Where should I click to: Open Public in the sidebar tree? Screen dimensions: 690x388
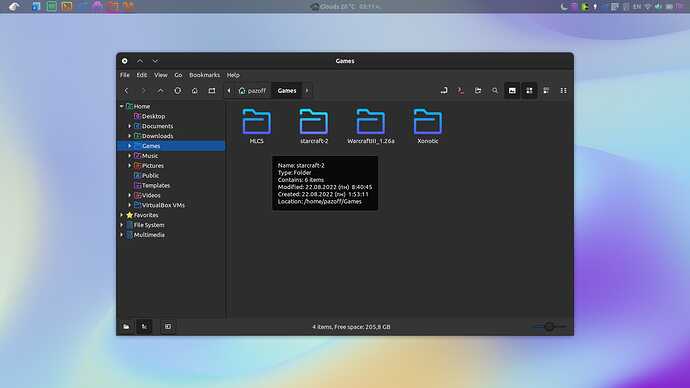point(147,176)
